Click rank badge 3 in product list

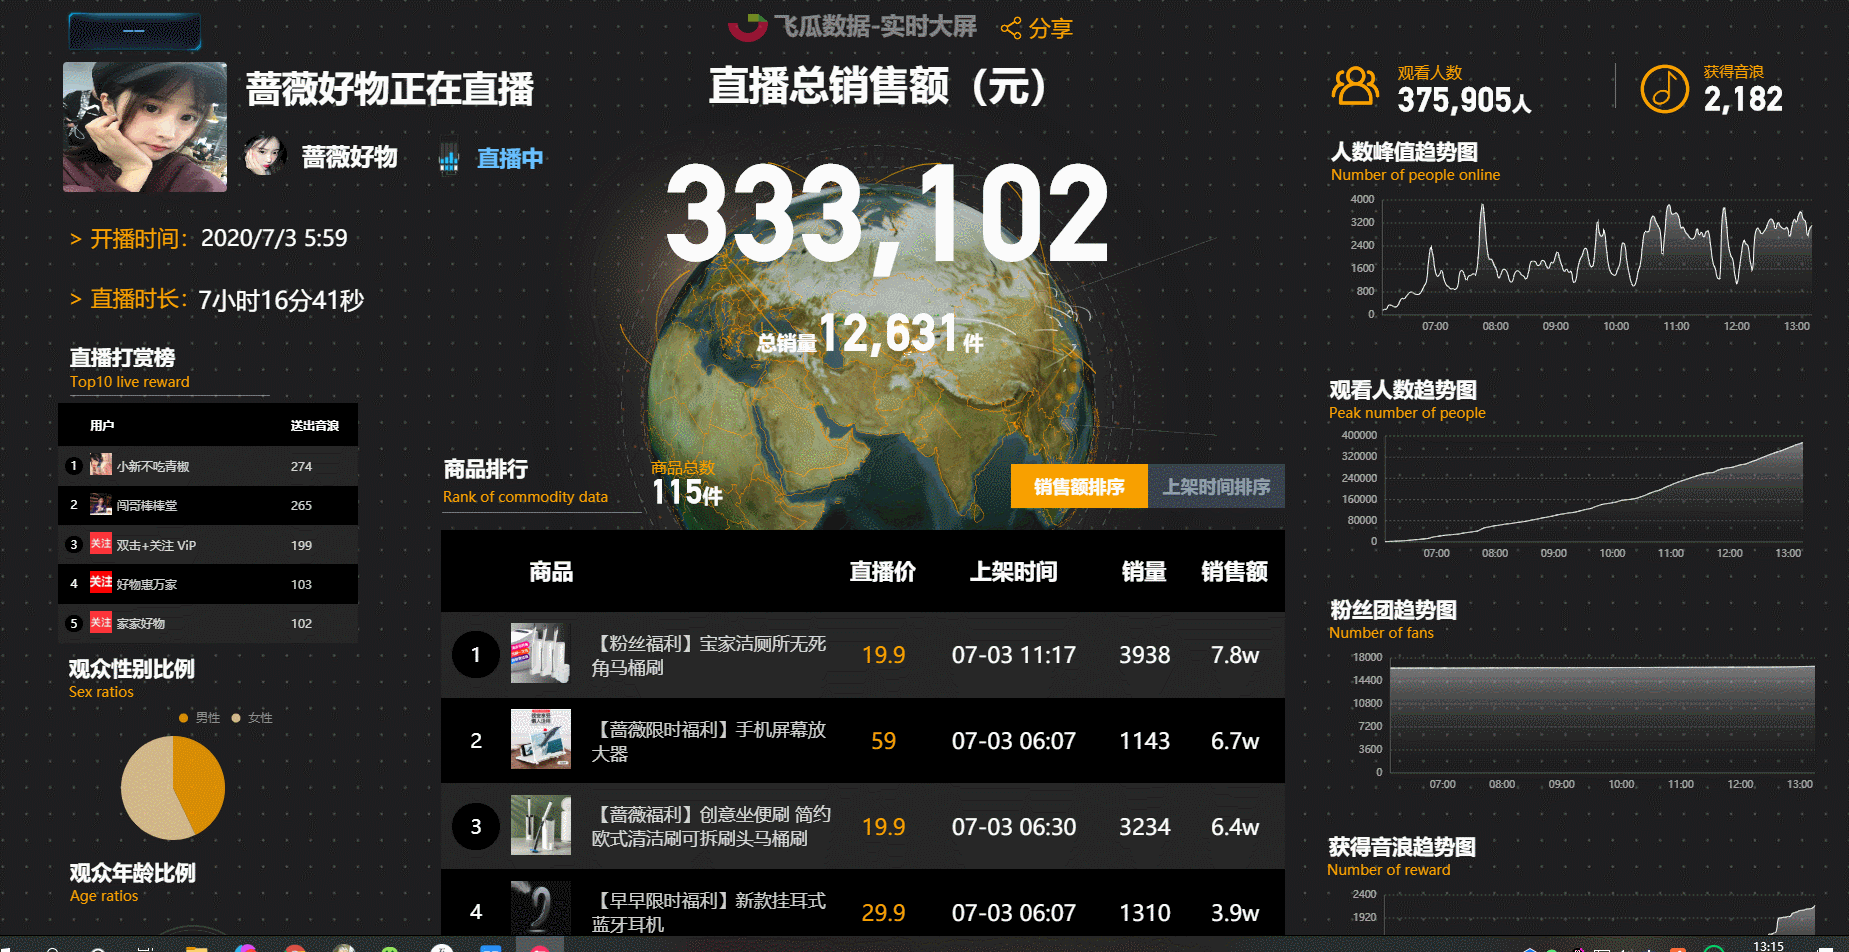point(475,827)
